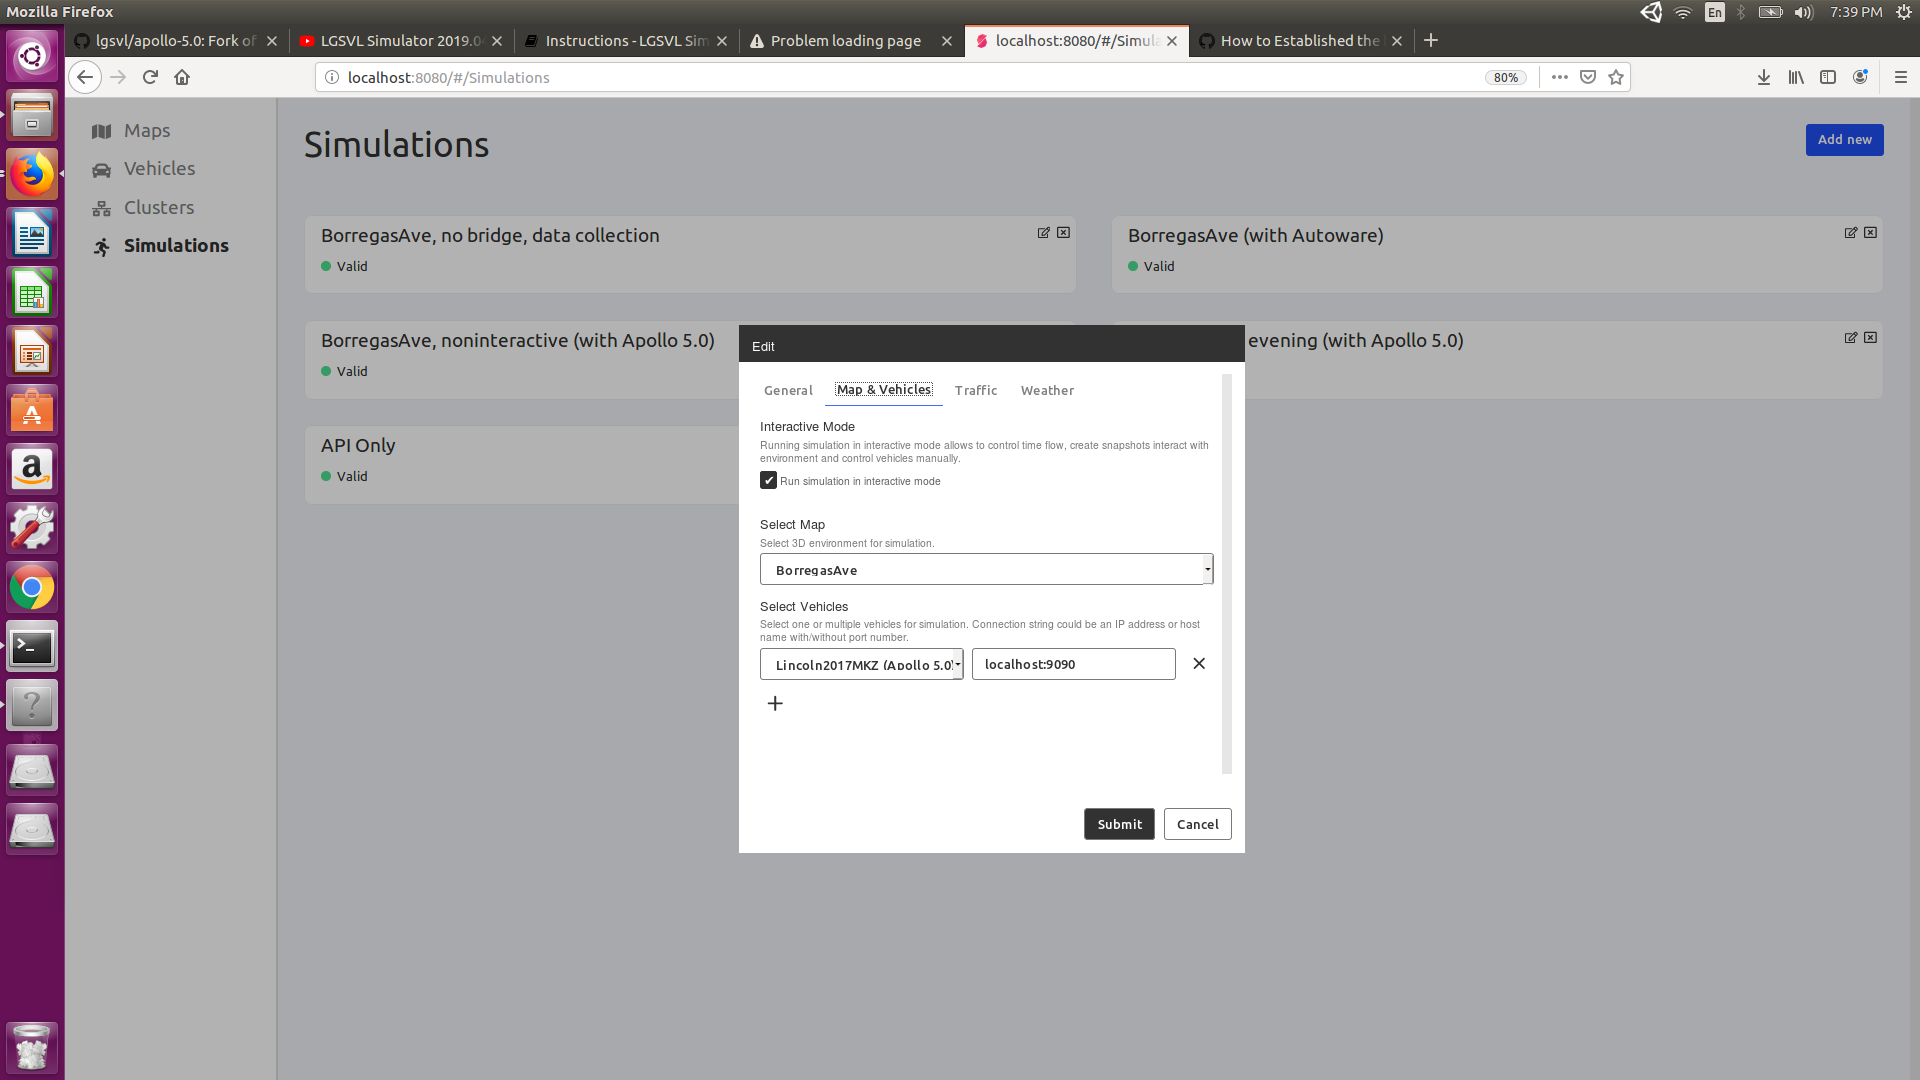Switch to the Map & Vehicles tab
Image resolution: width=1920 pixels, height=1080 pixels.
click(884, 390)
